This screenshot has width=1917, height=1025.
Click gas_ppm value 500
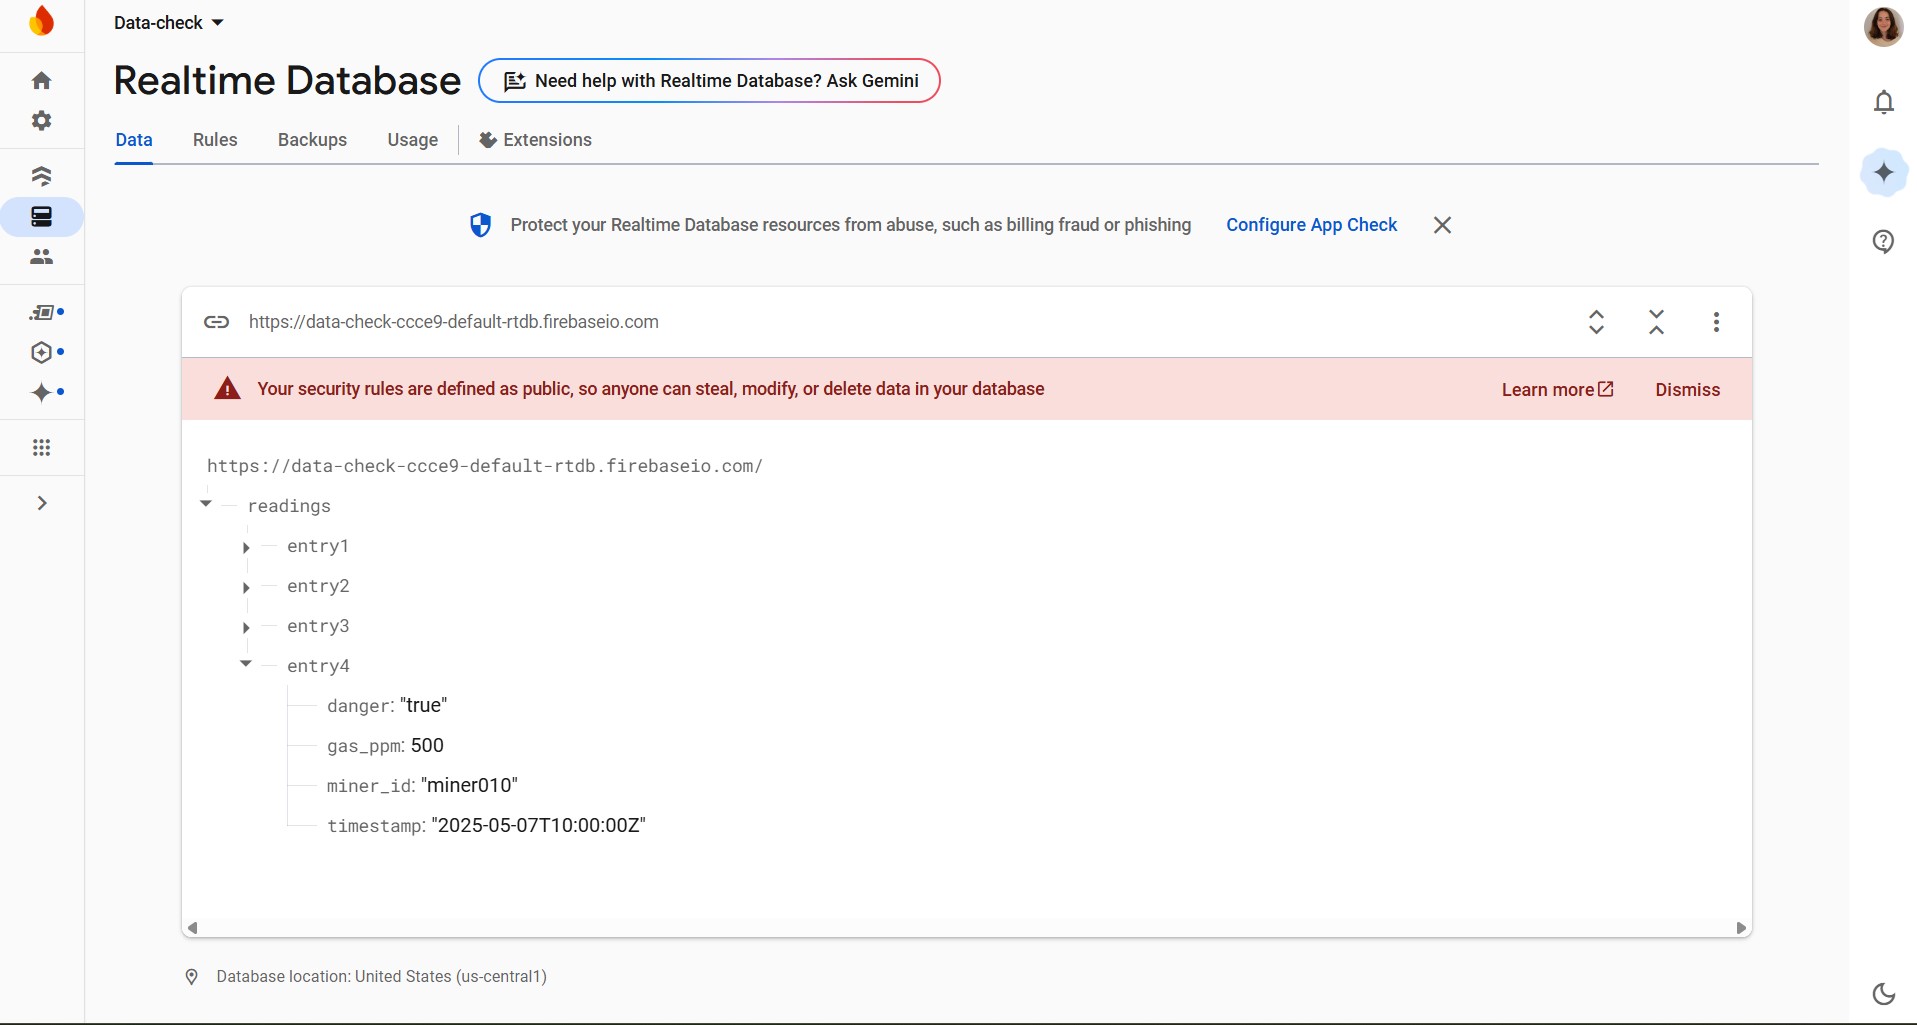click(x=427, y=745)
